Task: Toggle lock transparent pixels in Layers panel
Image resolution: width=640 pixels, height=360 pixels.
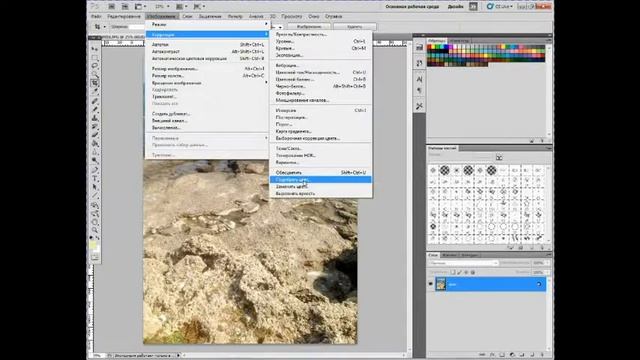Action: [453, 272]
